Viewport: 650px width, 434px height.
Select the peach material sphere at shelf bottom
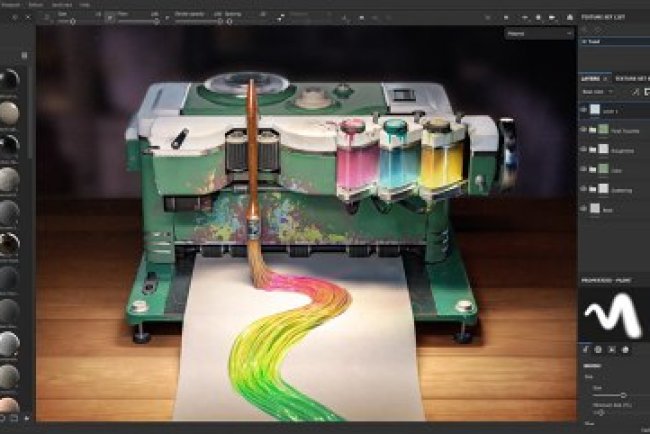click(x=9, y=405)
